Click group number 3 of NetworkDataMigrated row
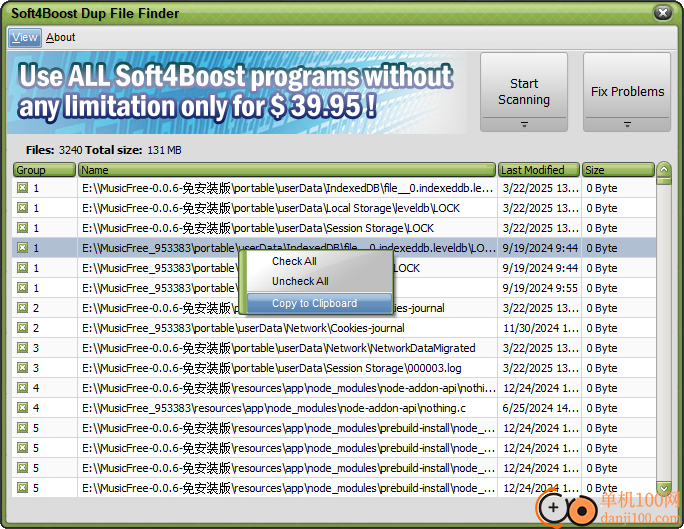Image resolution: width=684 pixels, height=529 pixels. coord(36,348)
